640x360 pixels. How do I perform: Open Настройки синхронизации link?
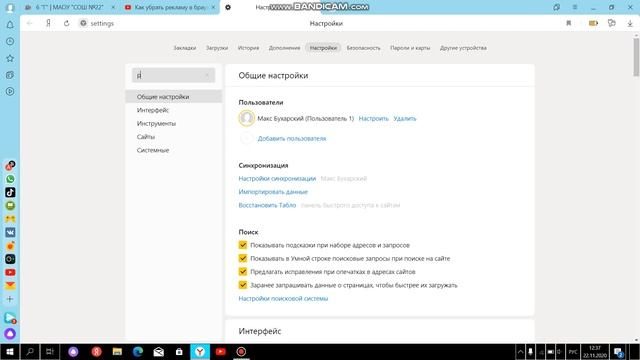pyautogui.click(x=277, y=179)
